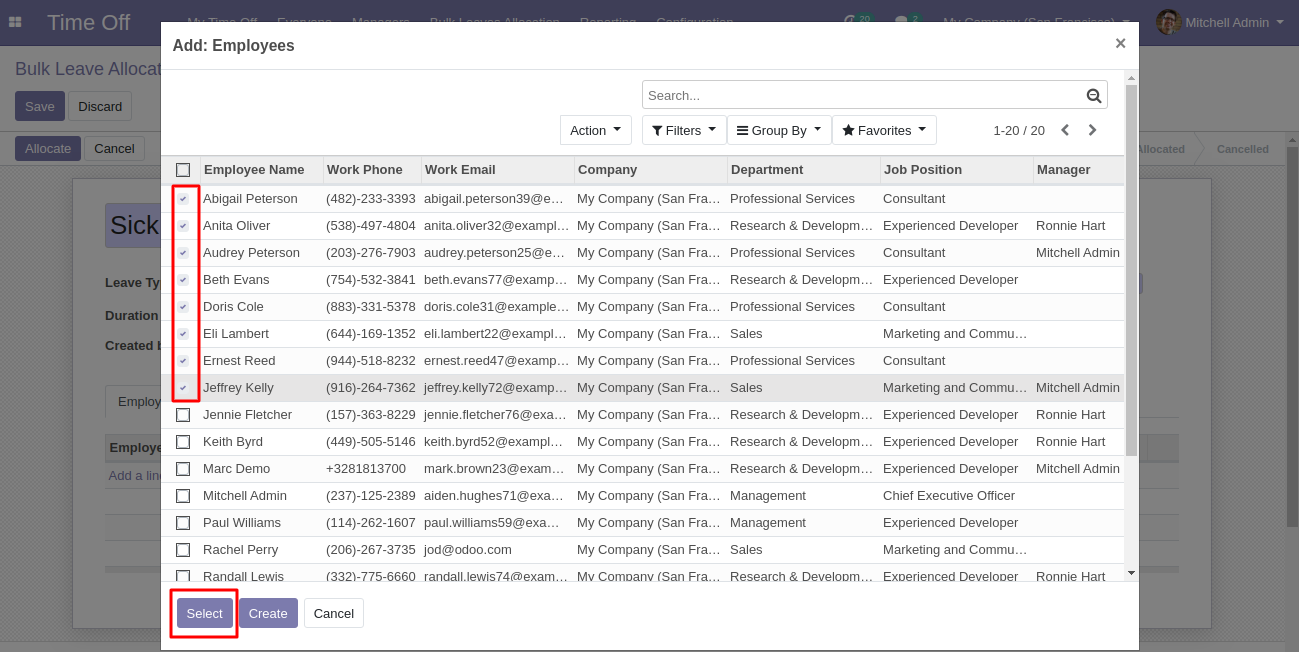Image resolution: width=1299 pixels, height=652 pixels.
Task: Toggle the select-all header checkbox
Action: (x=183, y=170)
